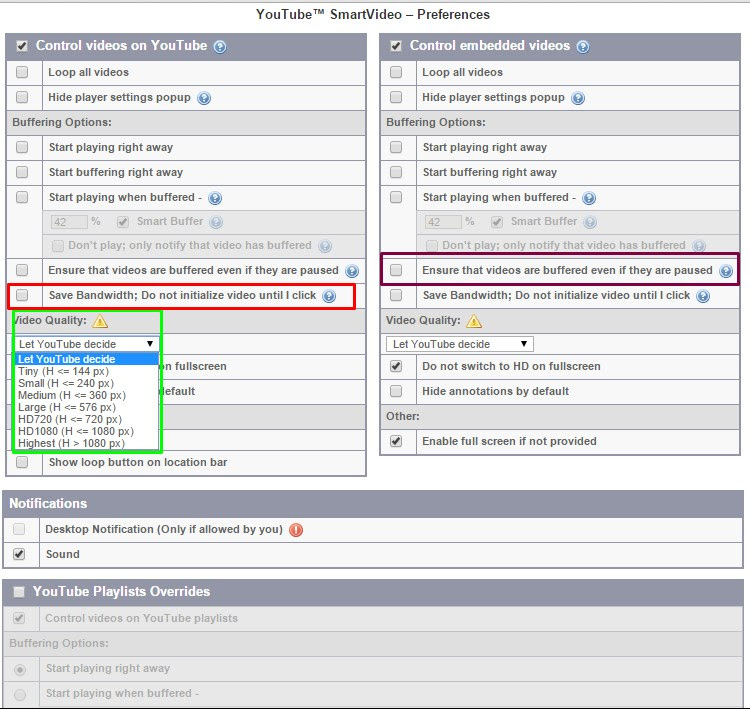This screenshot has width=750, height=709.
Task: Enable Desktop Notification checkbox
Action: 19,529
